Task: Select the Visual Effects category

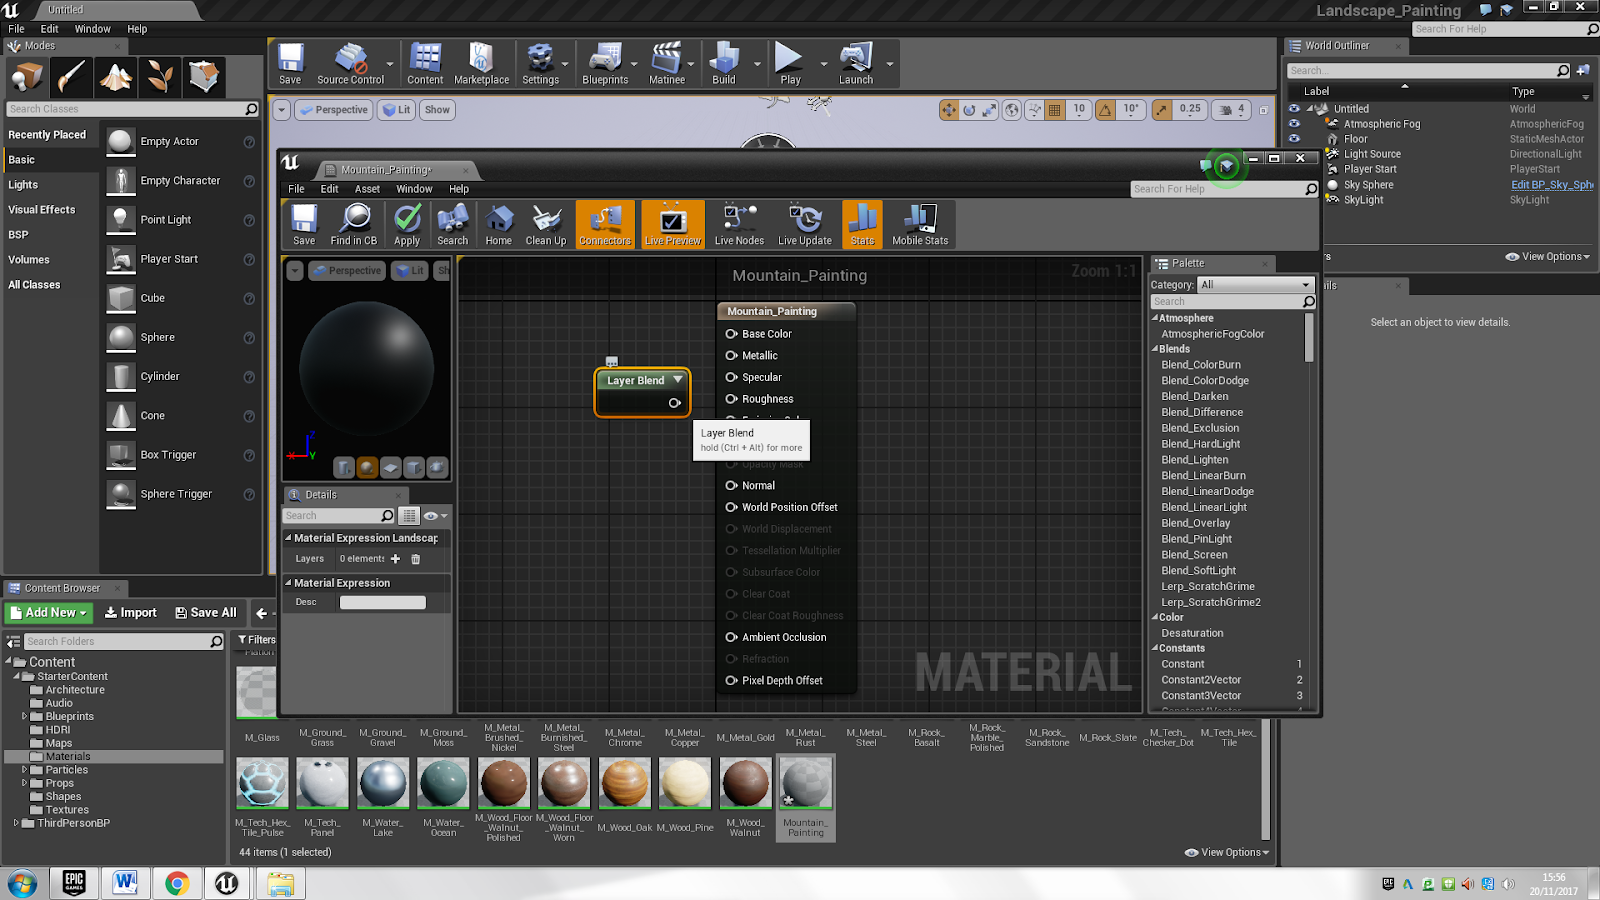Action: (42, 210)
